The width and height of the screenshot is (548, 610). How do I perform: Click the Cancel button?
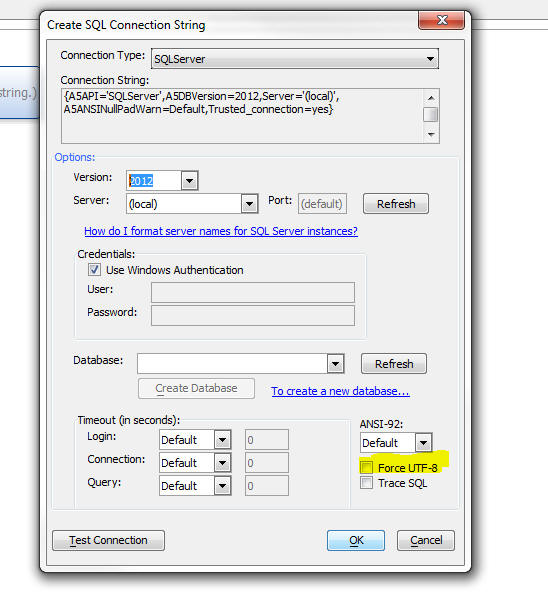click(x=426, y=540)
